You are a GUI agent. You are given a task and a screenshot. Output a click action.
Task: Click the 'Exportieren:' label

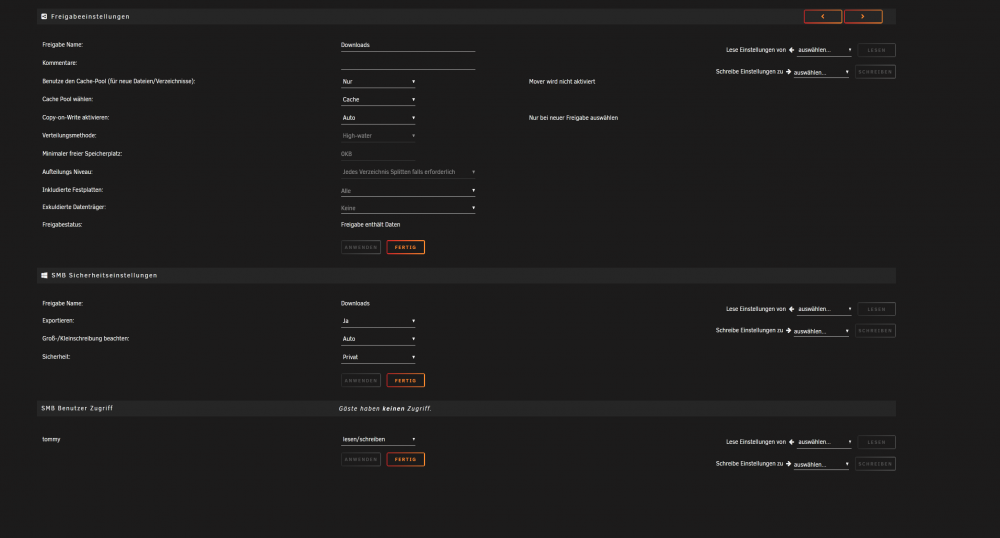pos(58,321)
